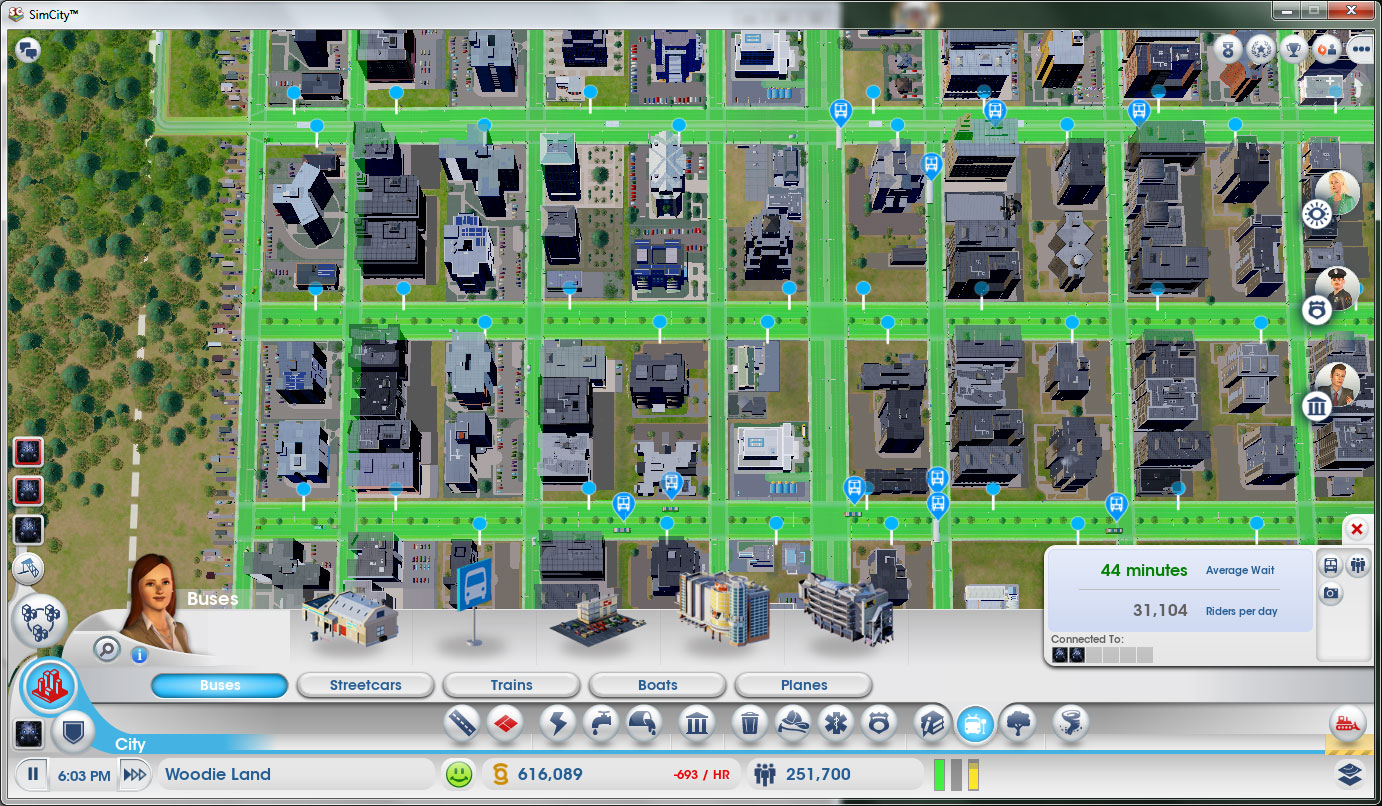This screenshot has width=1382, height=806.
Task: Open the Education menu icon
Action: [931, 723]
